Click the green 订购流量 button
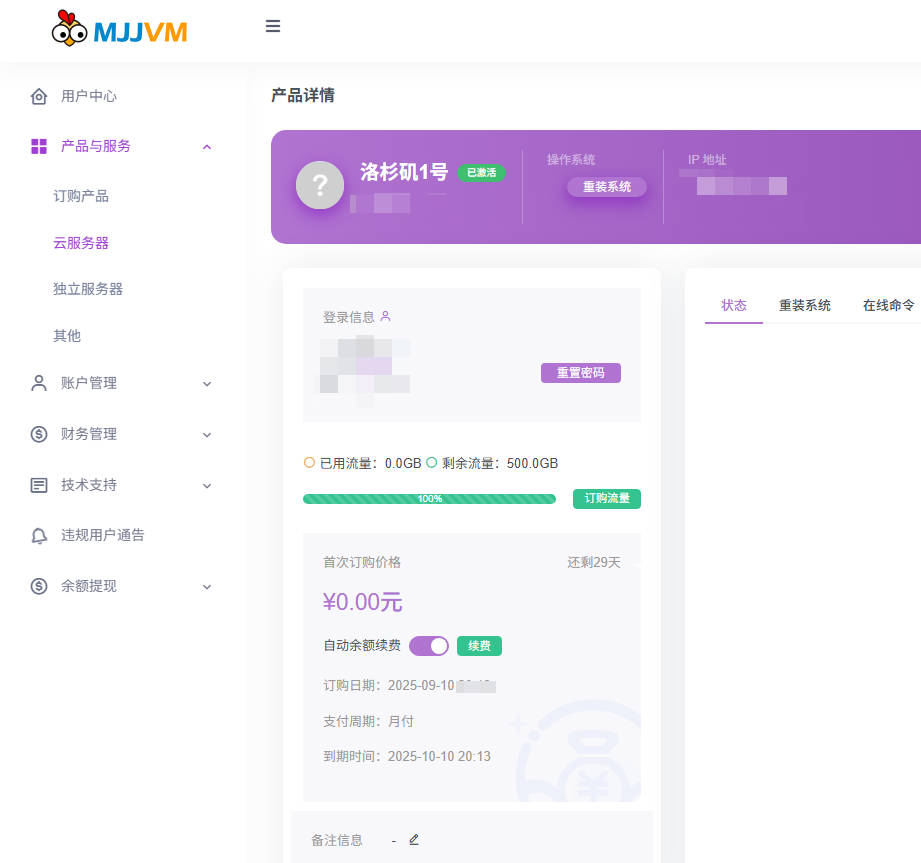Image resolution: width=921 pixels, height=863 pixels. (x=607, y=498)
